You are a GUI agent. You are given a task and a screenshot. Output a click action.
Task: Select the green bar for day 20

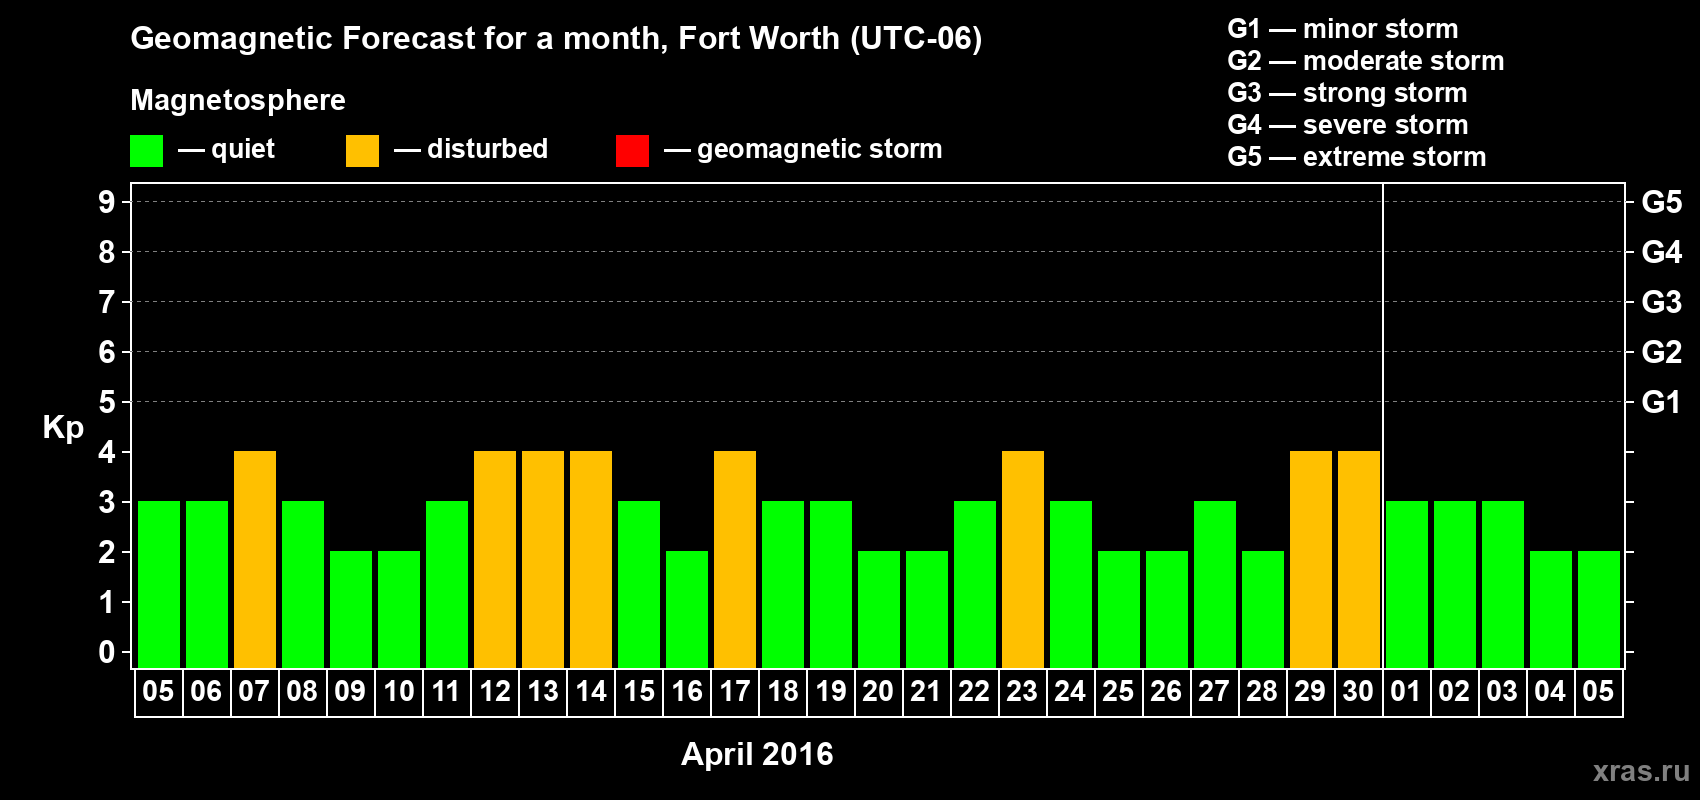[x=879, y=610]
